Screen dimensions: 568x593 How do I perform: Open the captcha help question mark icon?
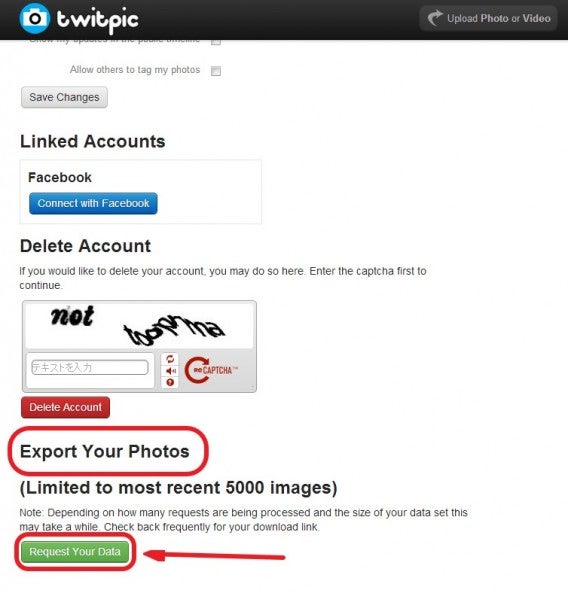pos(170,382)
